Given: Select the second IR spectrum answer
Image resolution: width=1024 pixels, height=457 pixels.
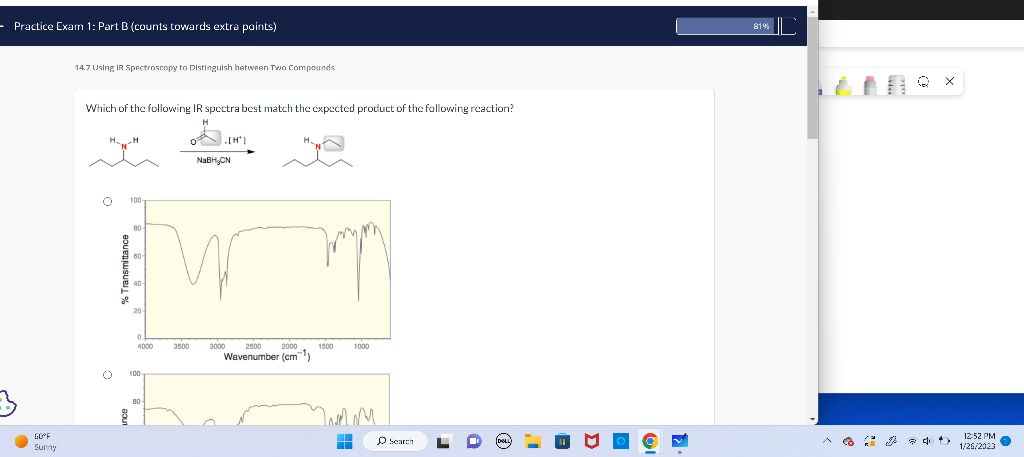Looking at the screenshot, I should pyautogui.click(x=106, y=375).
